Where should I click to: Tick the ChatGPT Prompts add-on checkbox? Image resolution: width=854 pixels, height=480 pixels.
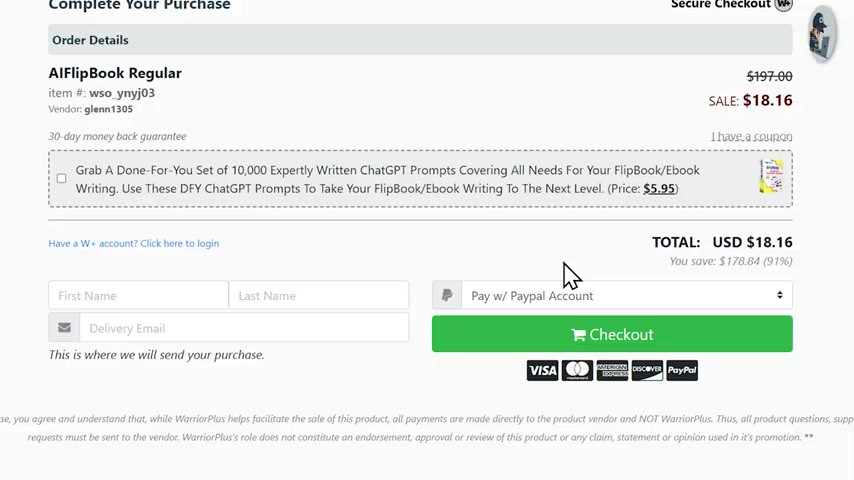coord(62,178)
